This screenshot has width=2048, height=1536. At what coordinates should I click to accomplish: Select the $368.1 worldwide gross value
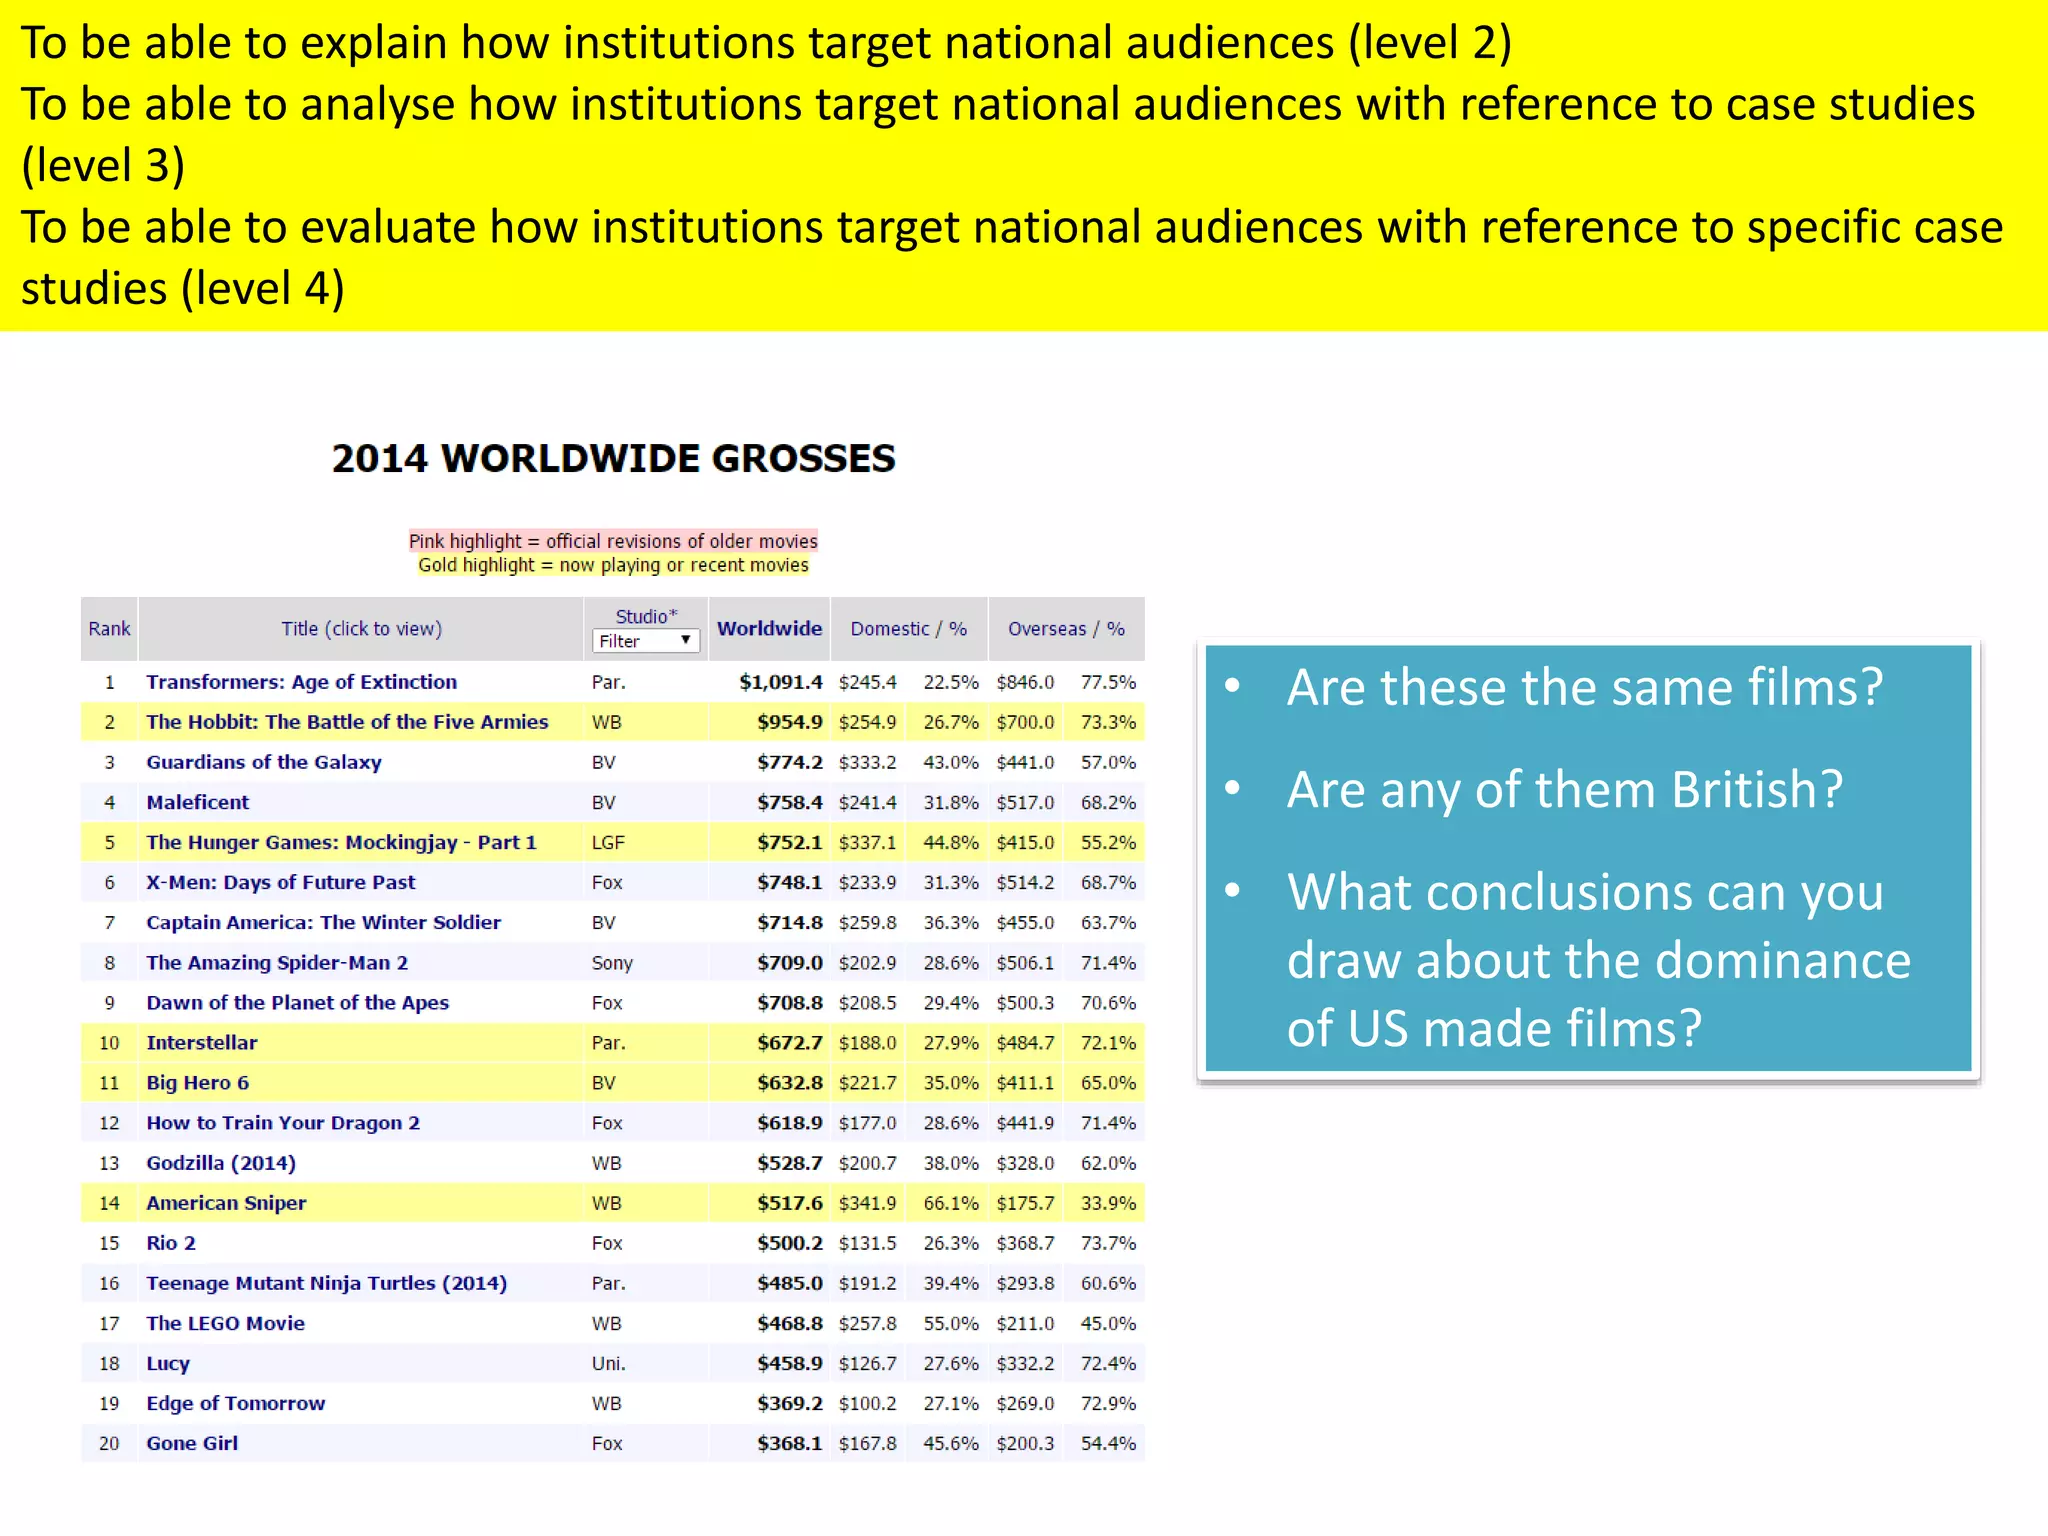coord(790,1443)
